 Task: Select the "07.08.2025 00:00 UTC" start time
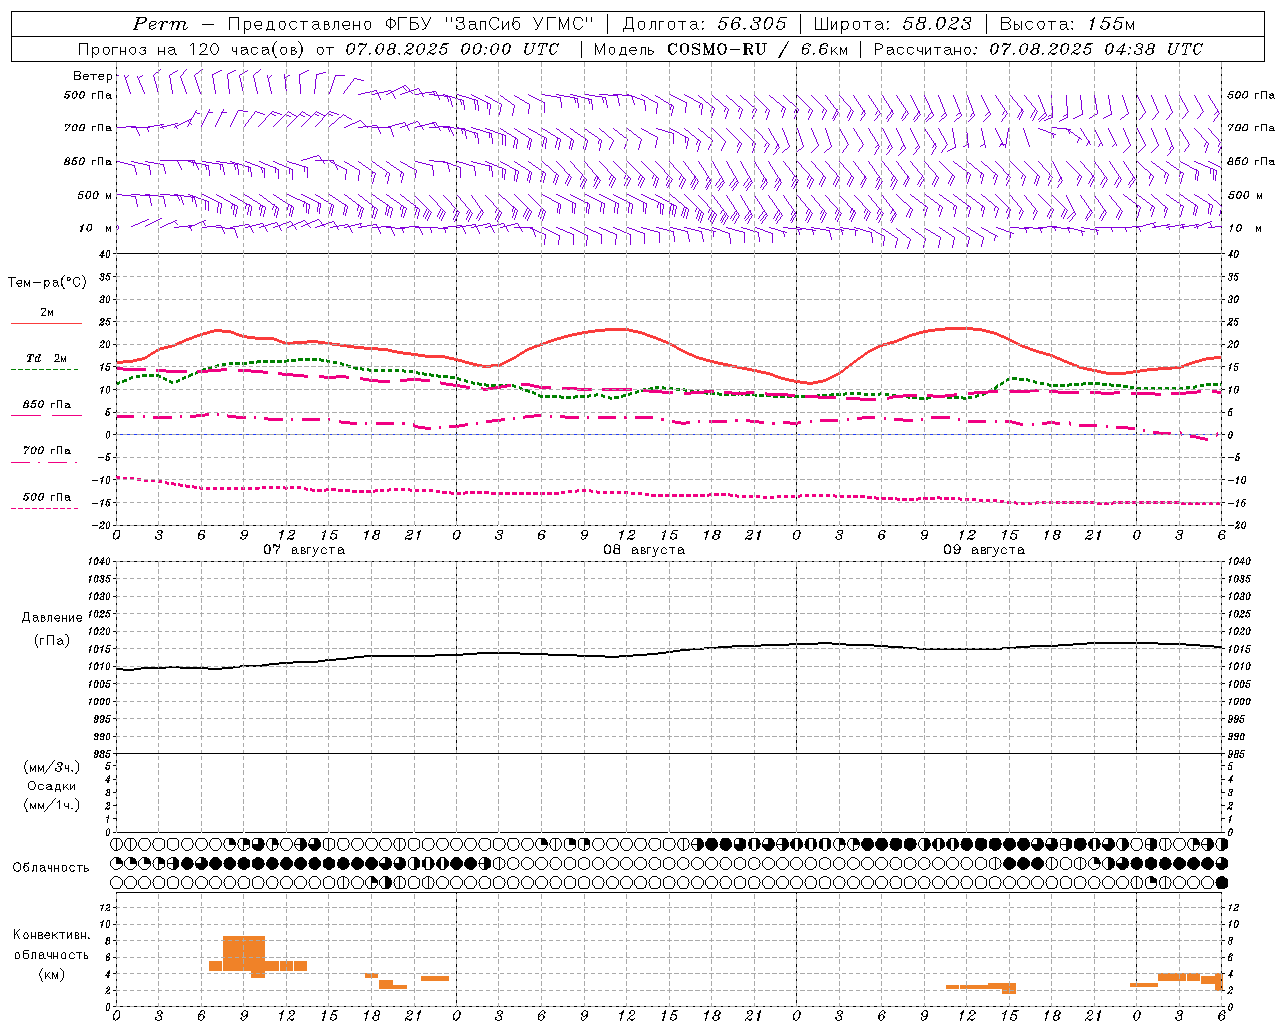coord(452,49)
